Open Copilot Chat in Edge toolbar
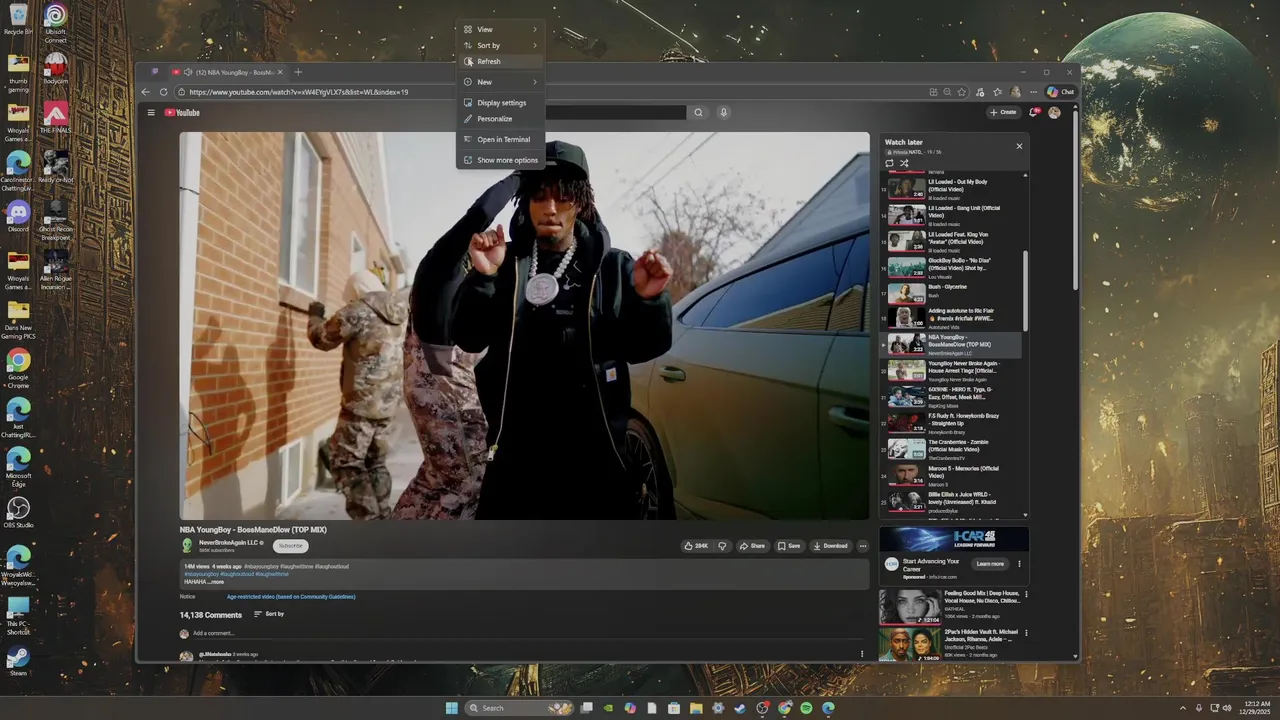1280x720 pixels. (x=1061, y=92)
